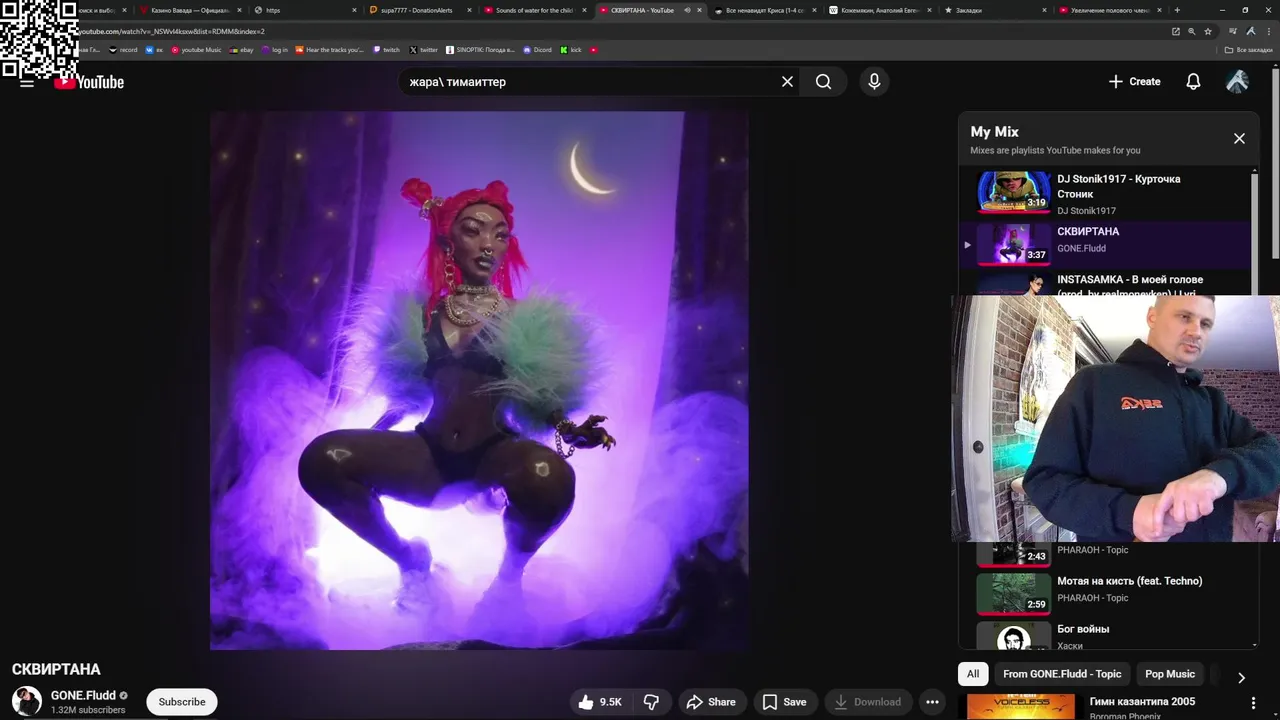Open the youtube Music bookmark

tap(196, 49)
